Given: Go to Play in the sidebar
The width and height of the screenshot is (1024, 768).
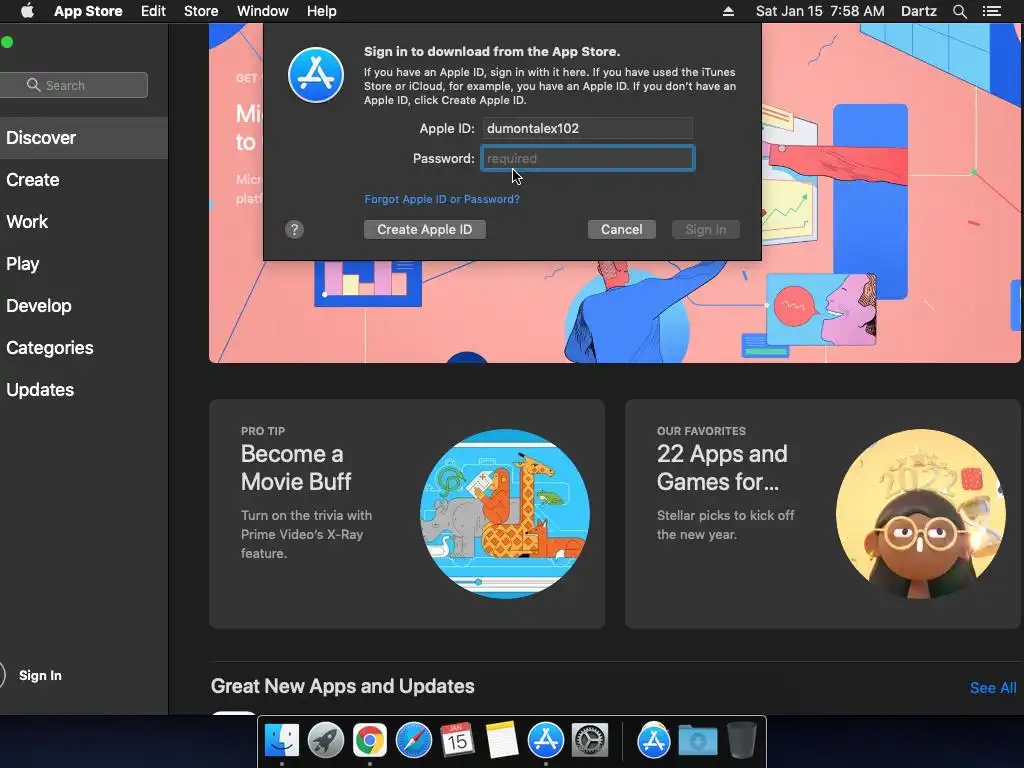Looking at the screenshot, I should [x=84, y=264].
